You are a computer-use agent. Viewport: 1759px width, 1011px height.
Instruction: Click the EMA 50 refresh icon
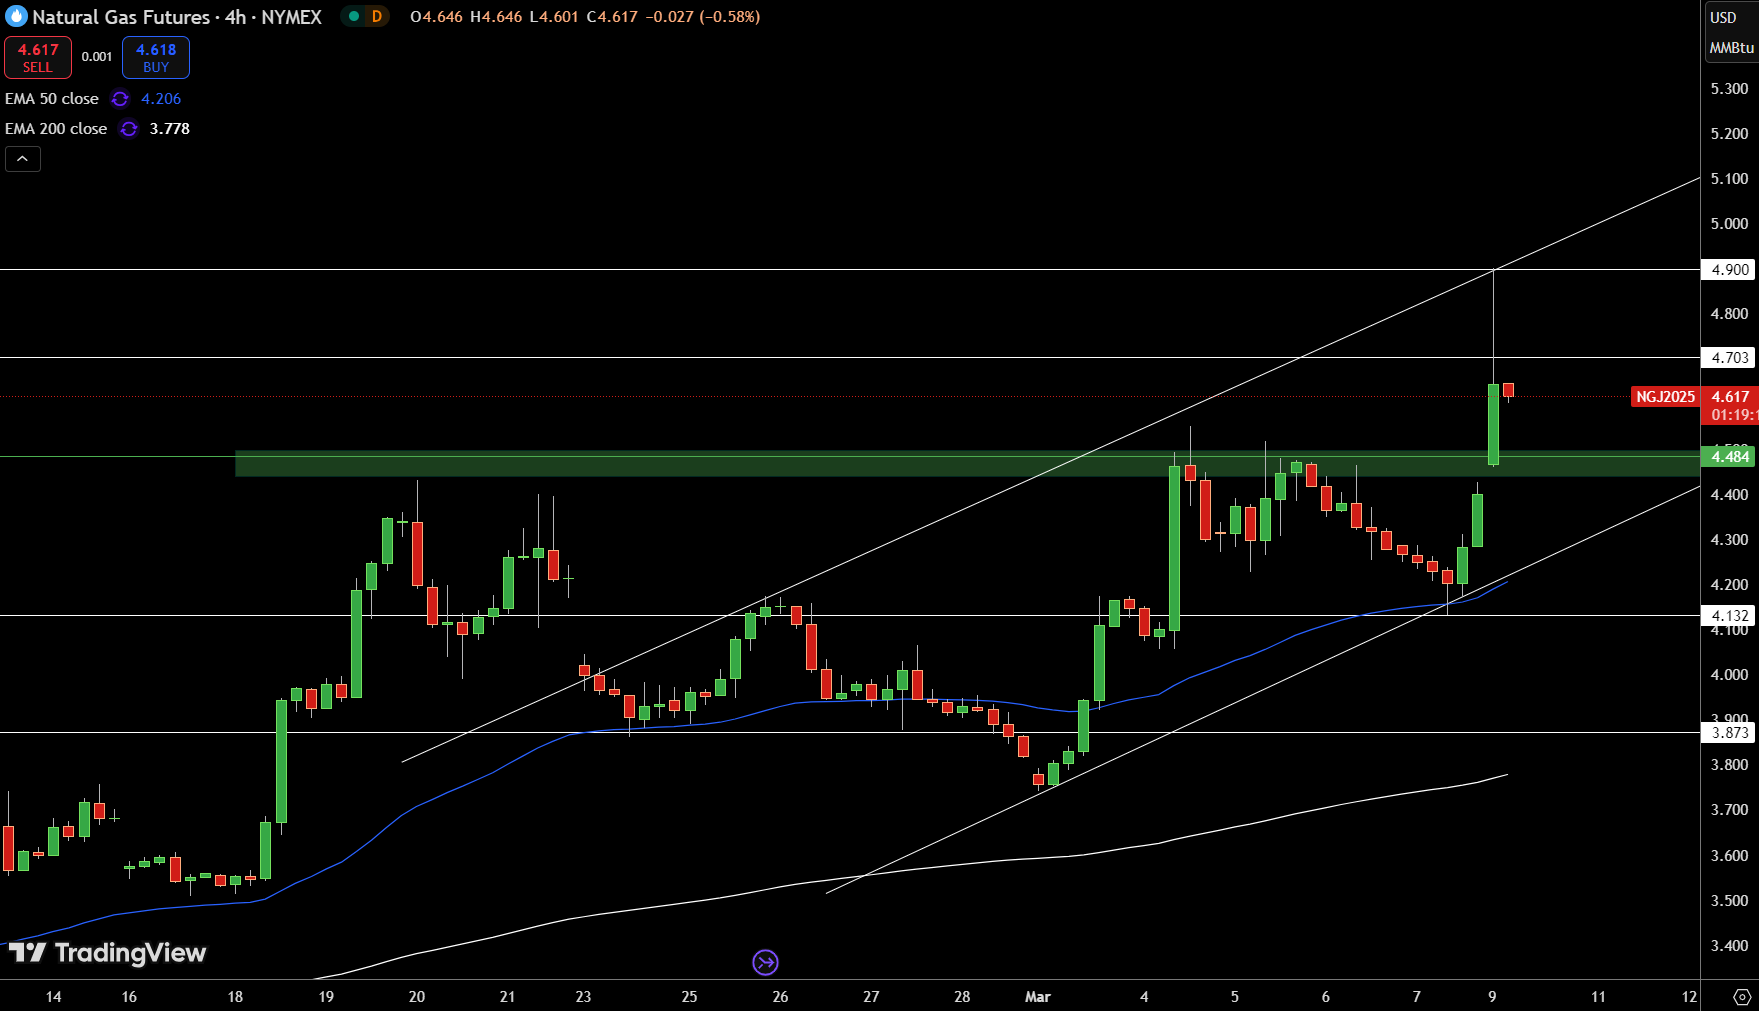(120, 99)
